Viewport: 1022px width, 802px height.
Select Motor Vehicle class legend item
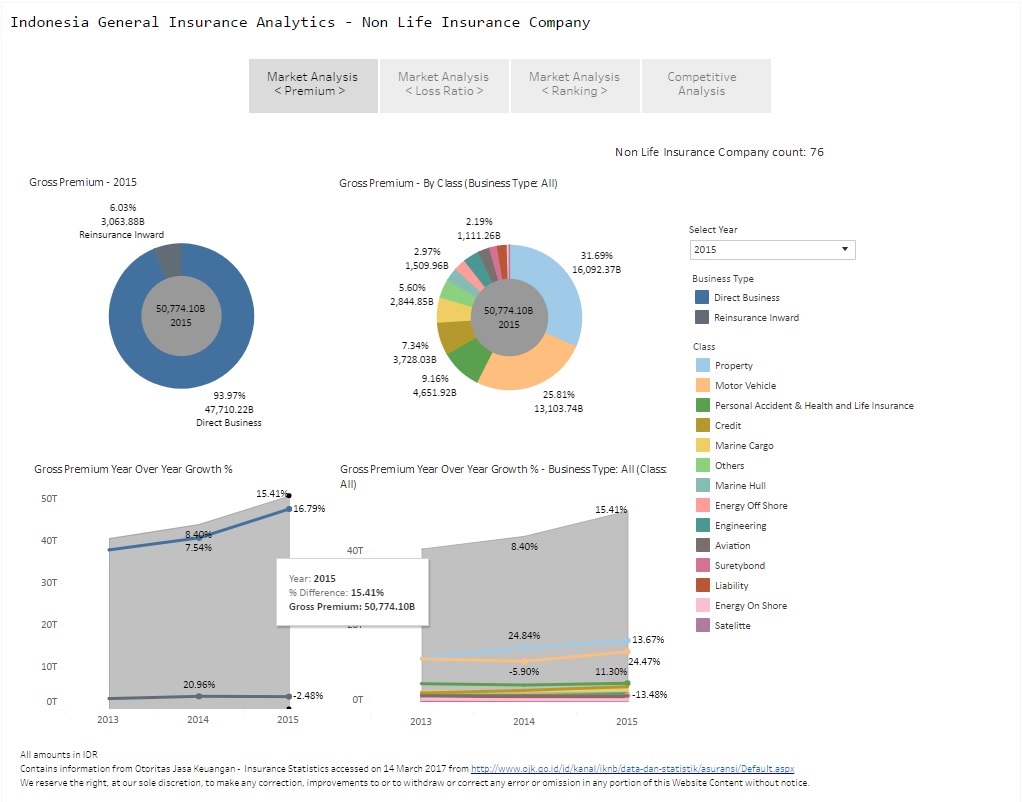click(702, 386)
